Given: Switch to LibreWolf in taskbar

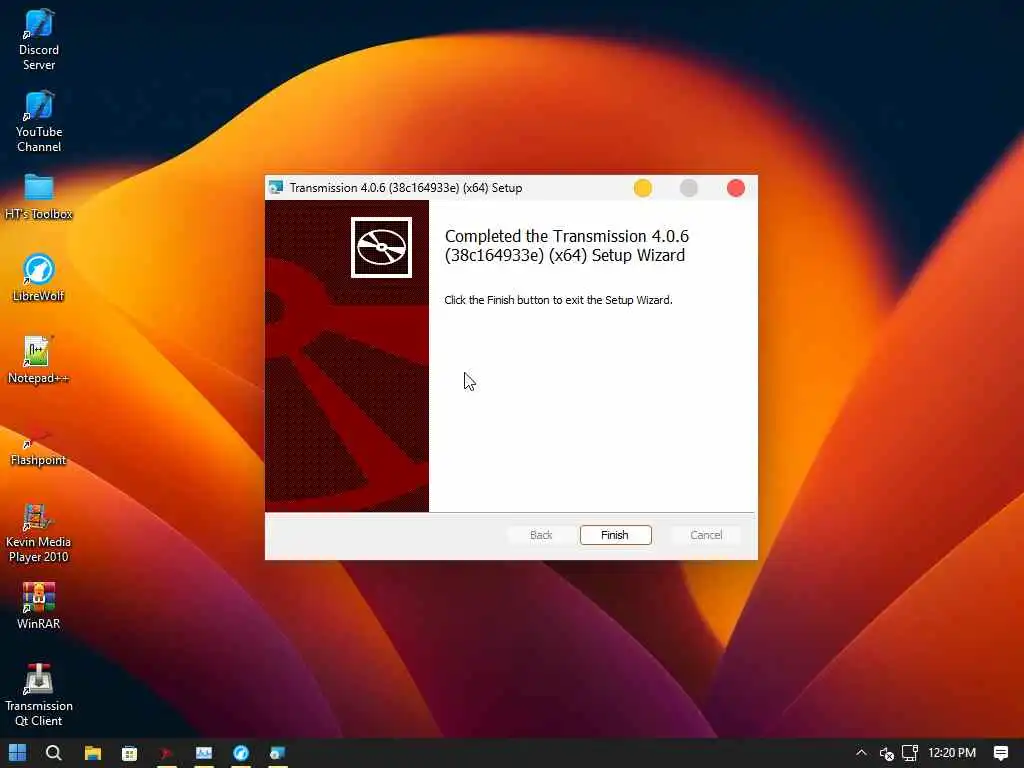Looking at the screenshot, I should pos(241,753).
